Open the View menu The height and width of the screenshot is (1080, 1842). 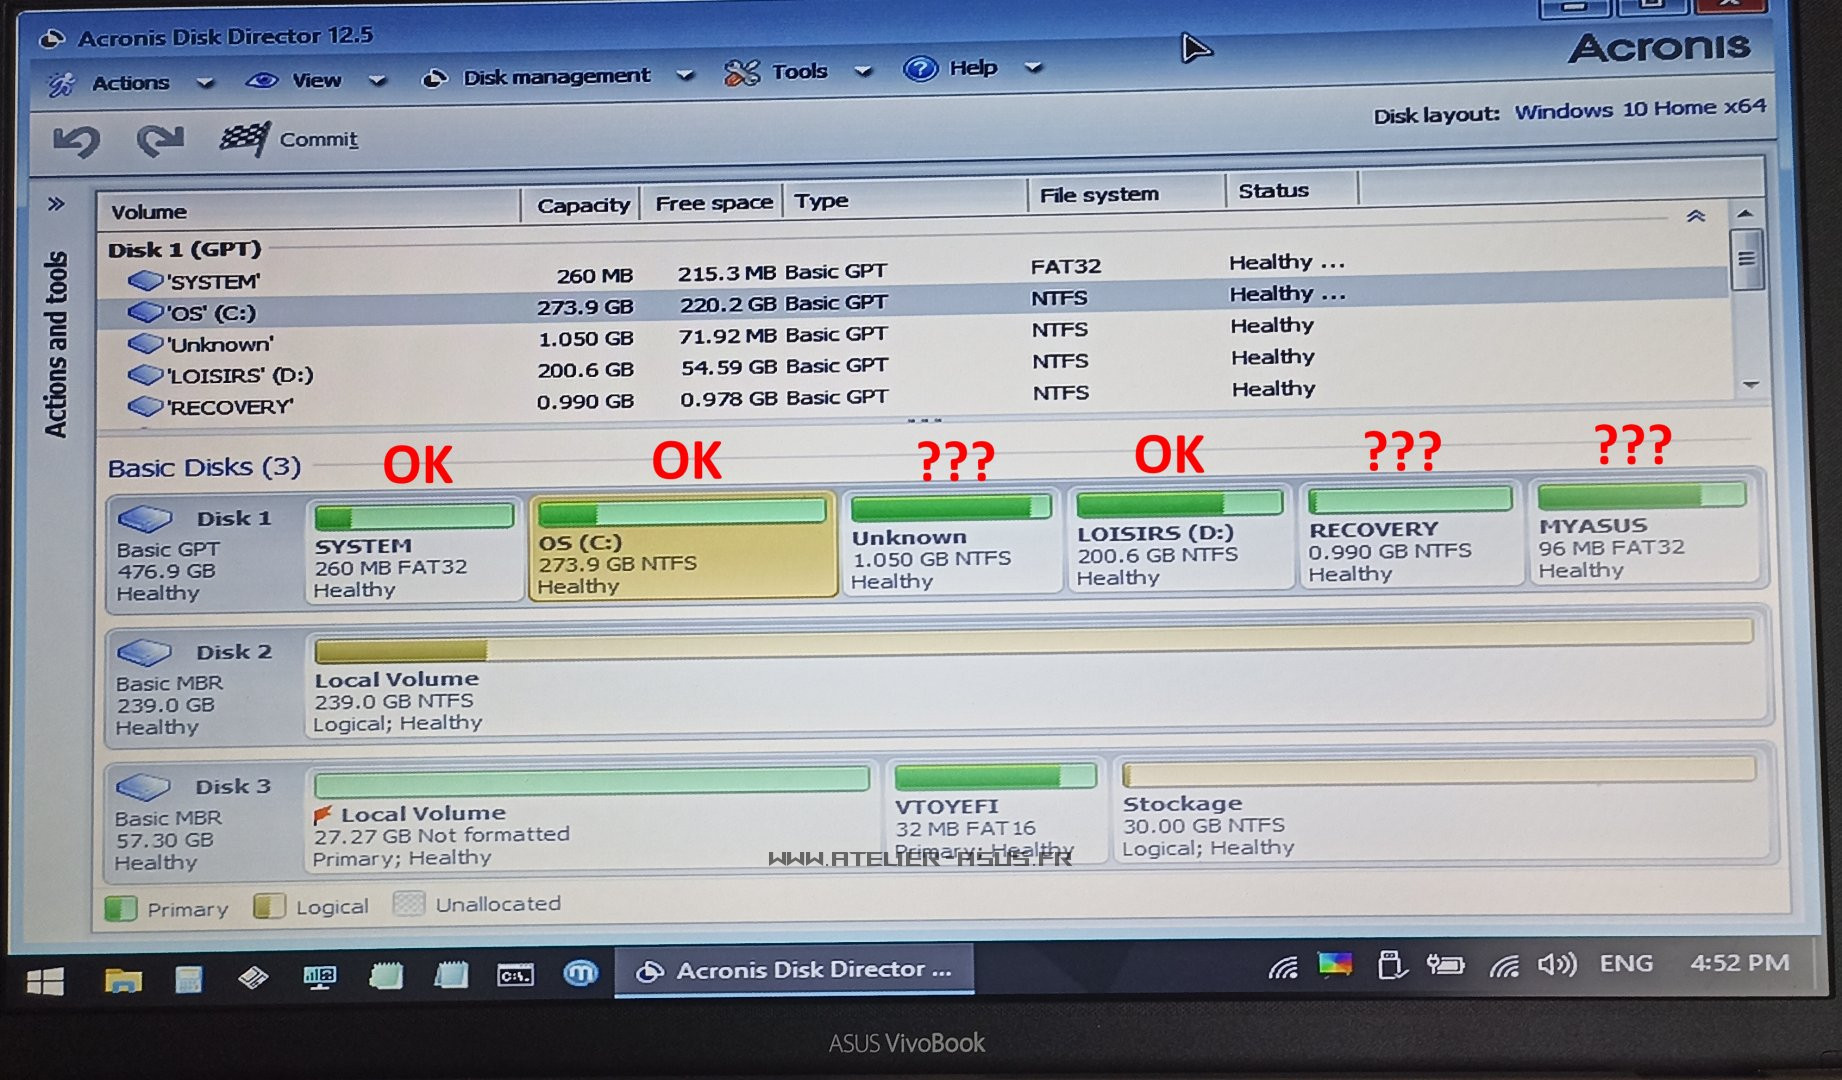pos(316,81)
